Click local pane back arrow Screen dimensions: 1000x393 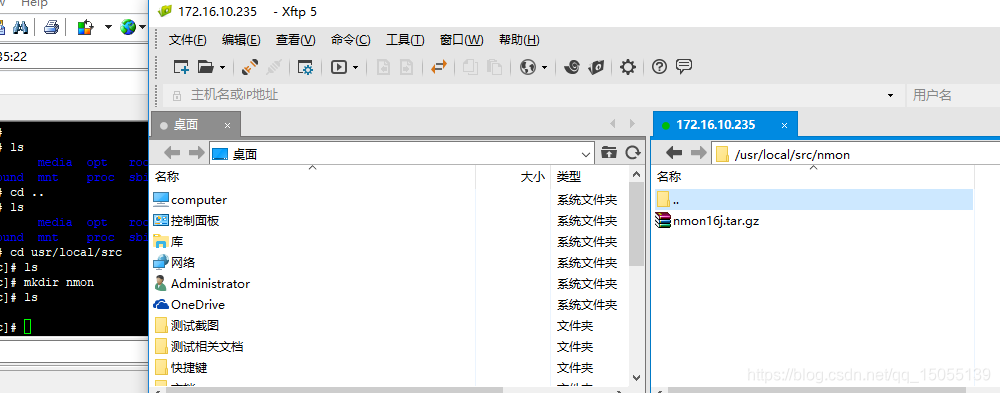coord(173,153)
